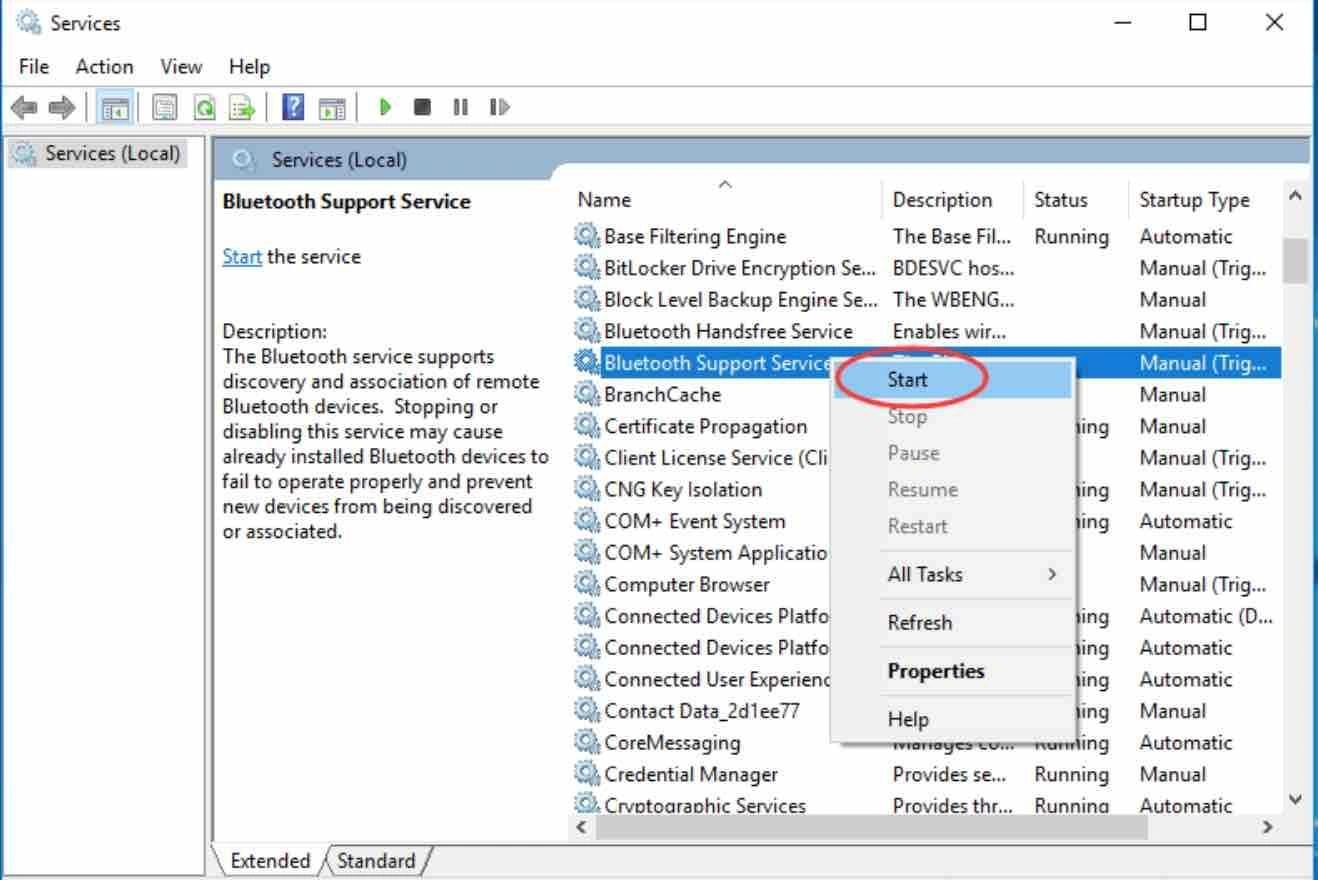The height and width of the screenshot is (880, 1318).
Task: Select the Certificate Propagation service
Action: click(x=705, y=426)
